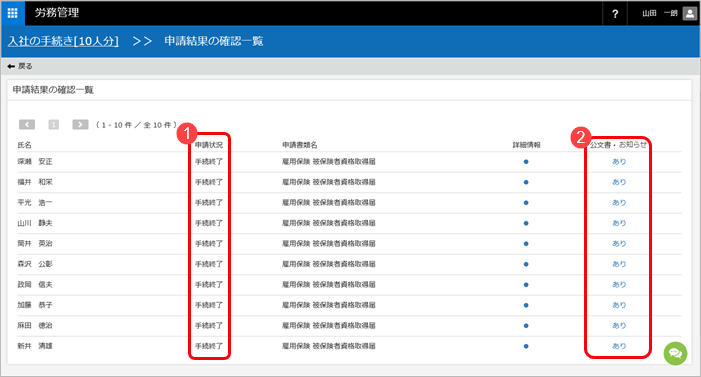Open help with the question mark icon
Viewport: 701px width, 377px height.
(x=615, y=14)
